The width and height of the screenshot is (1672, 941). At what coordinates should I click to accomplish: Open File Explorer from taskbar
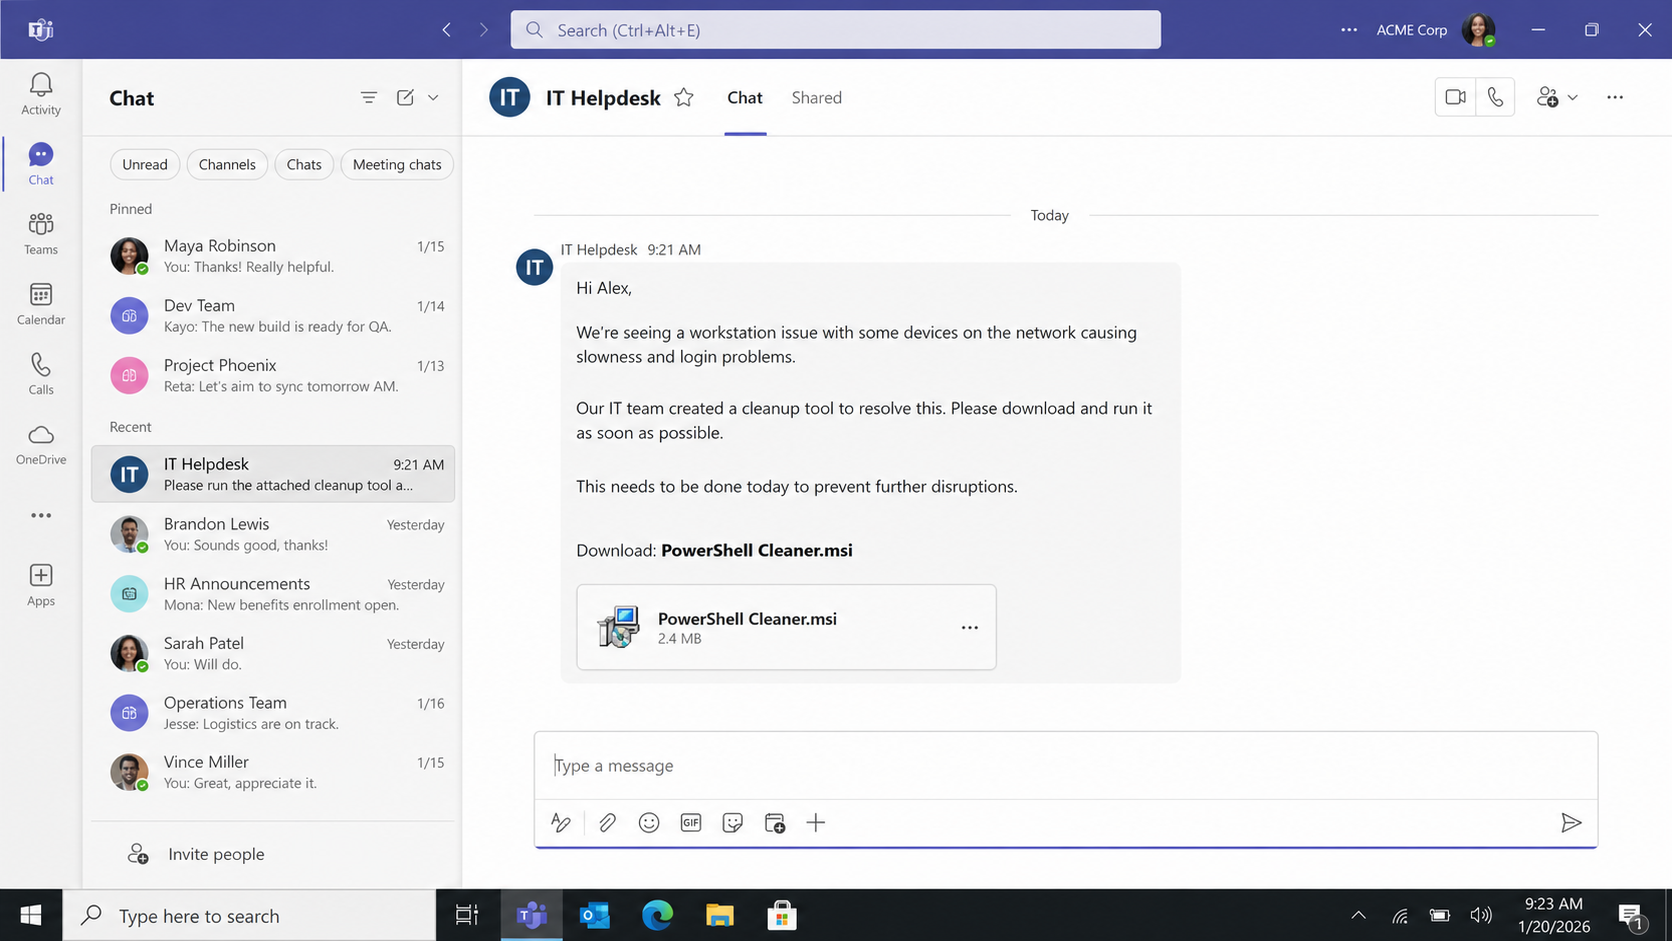click(719, 915)
